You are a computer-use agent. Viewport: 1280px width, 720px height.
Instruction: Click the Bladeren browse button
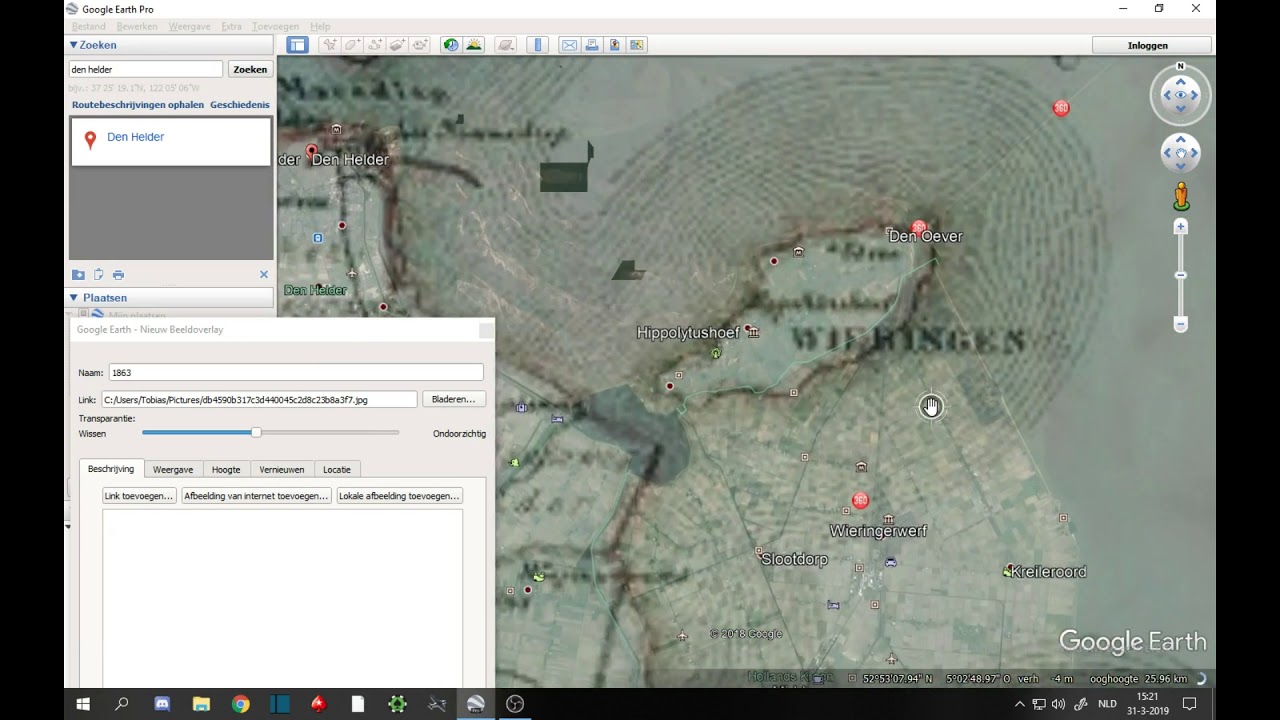pyautogui.click(x=454, y=399)
